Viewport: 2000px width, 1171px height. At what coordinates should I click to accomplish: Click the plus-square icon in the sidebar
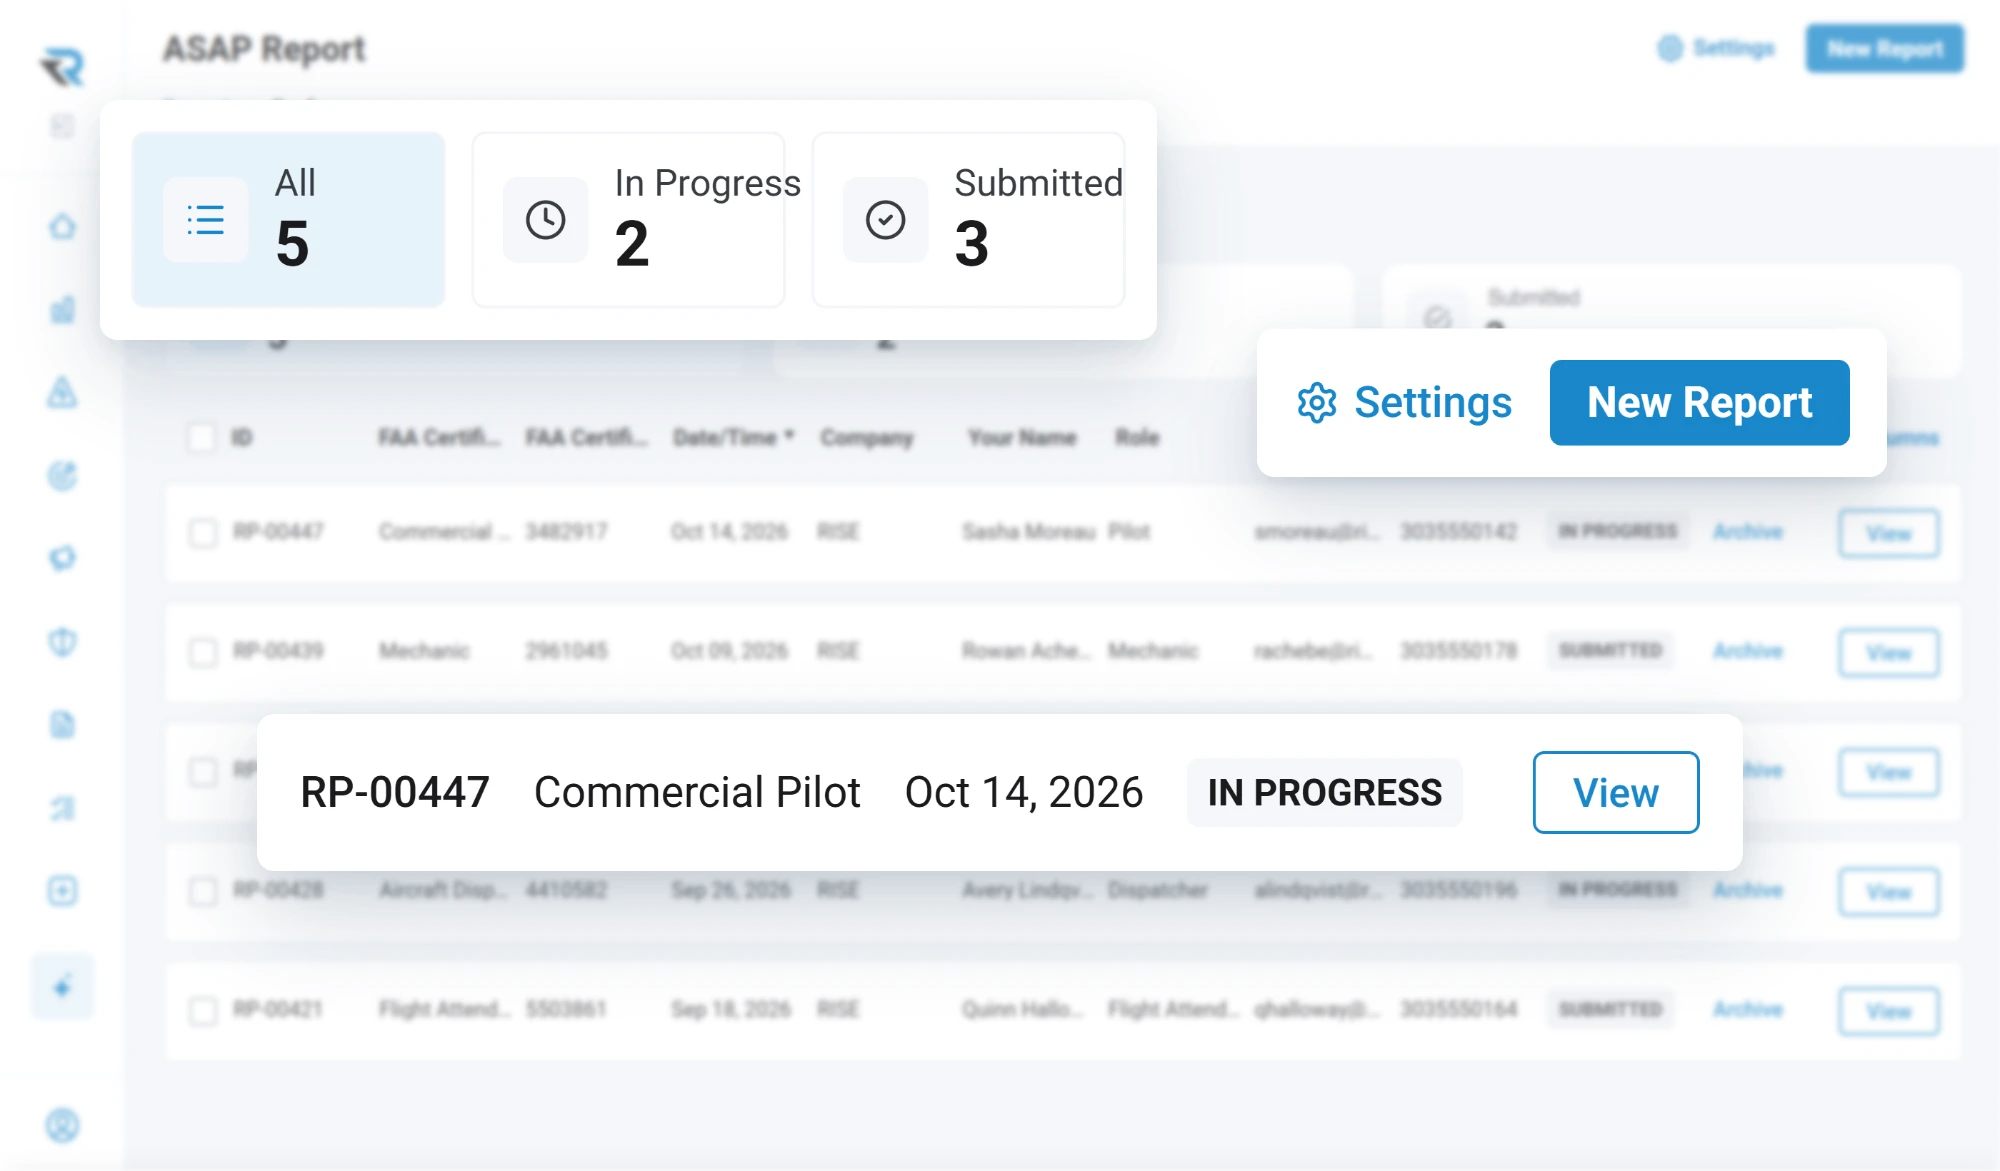(62, 890)
